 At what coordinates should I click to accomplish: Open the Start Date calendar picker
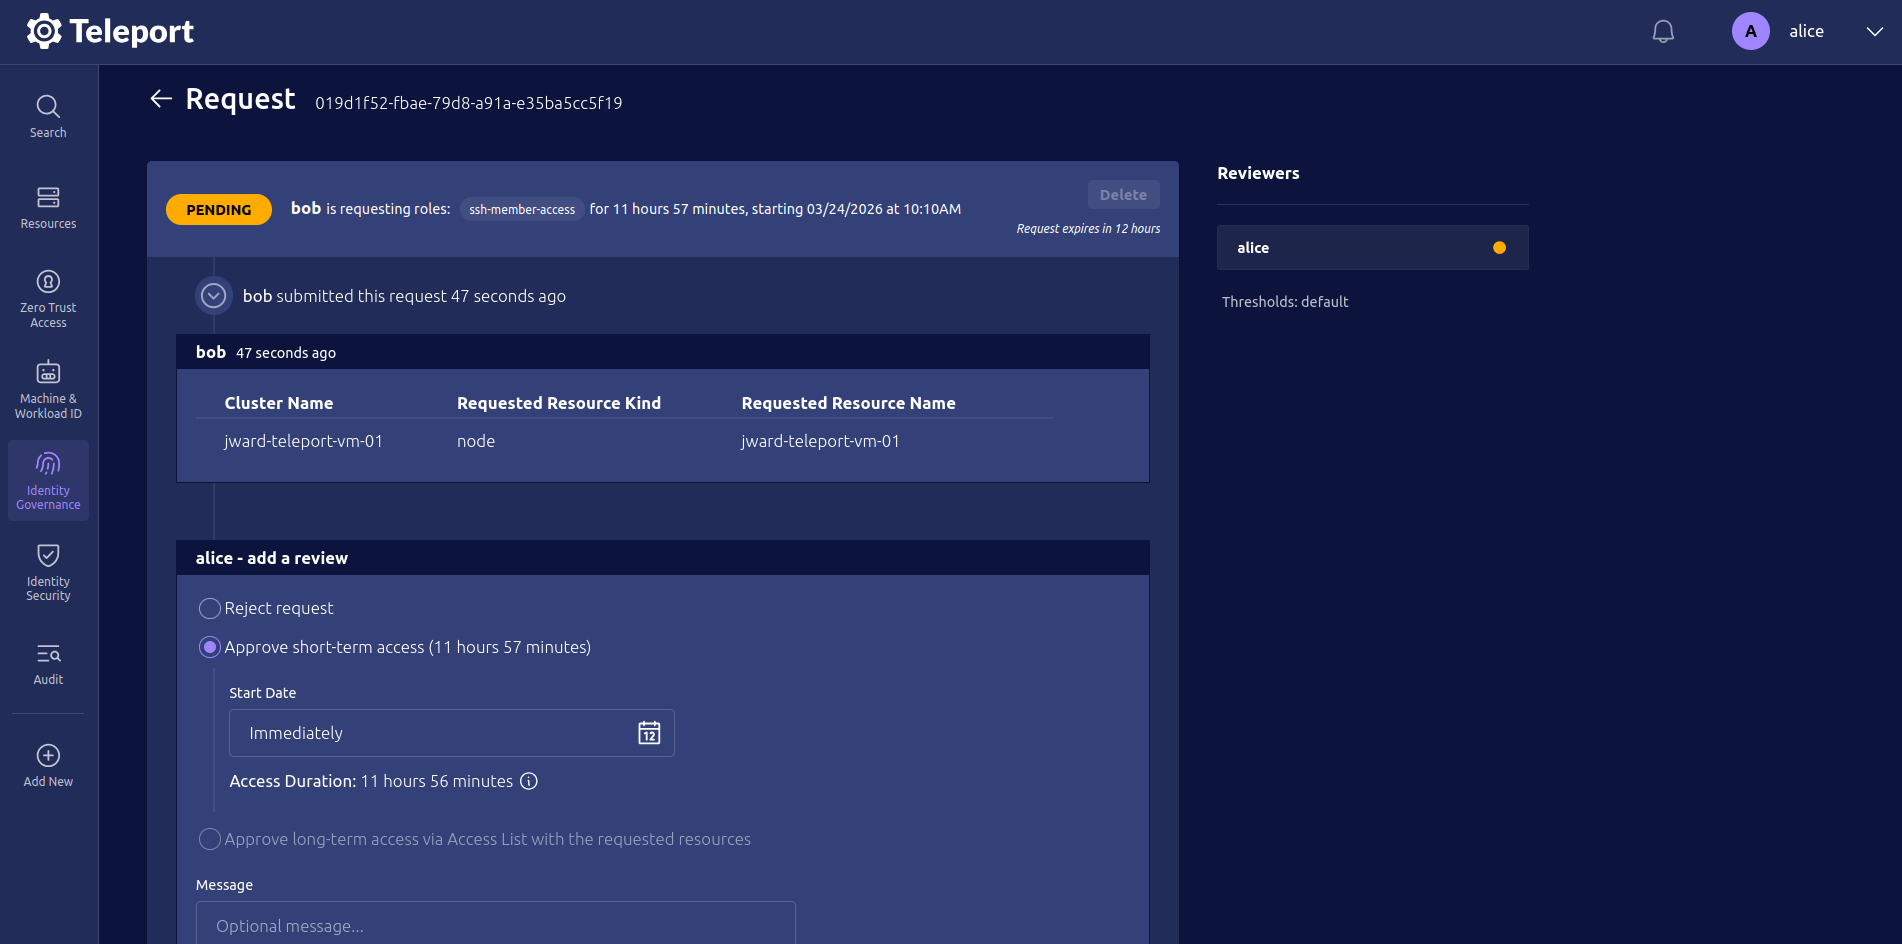click(649, 733)
